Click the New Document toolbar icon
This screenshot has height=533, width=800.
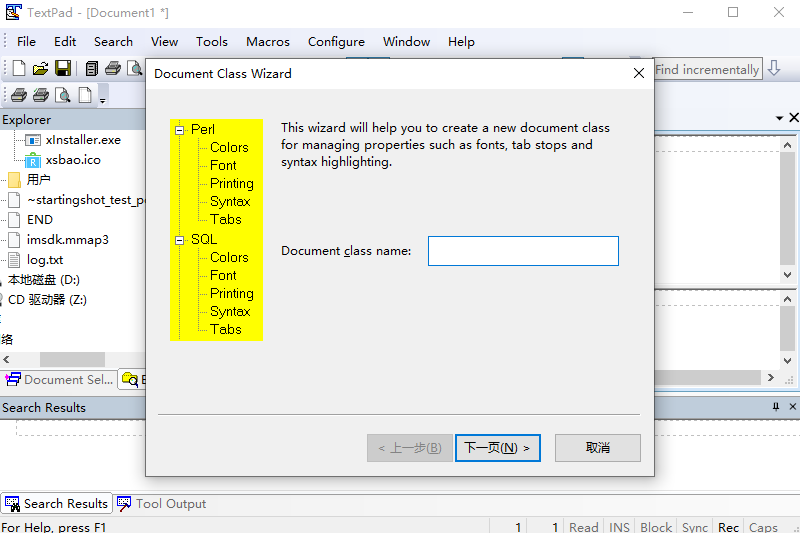click(18, 69)
